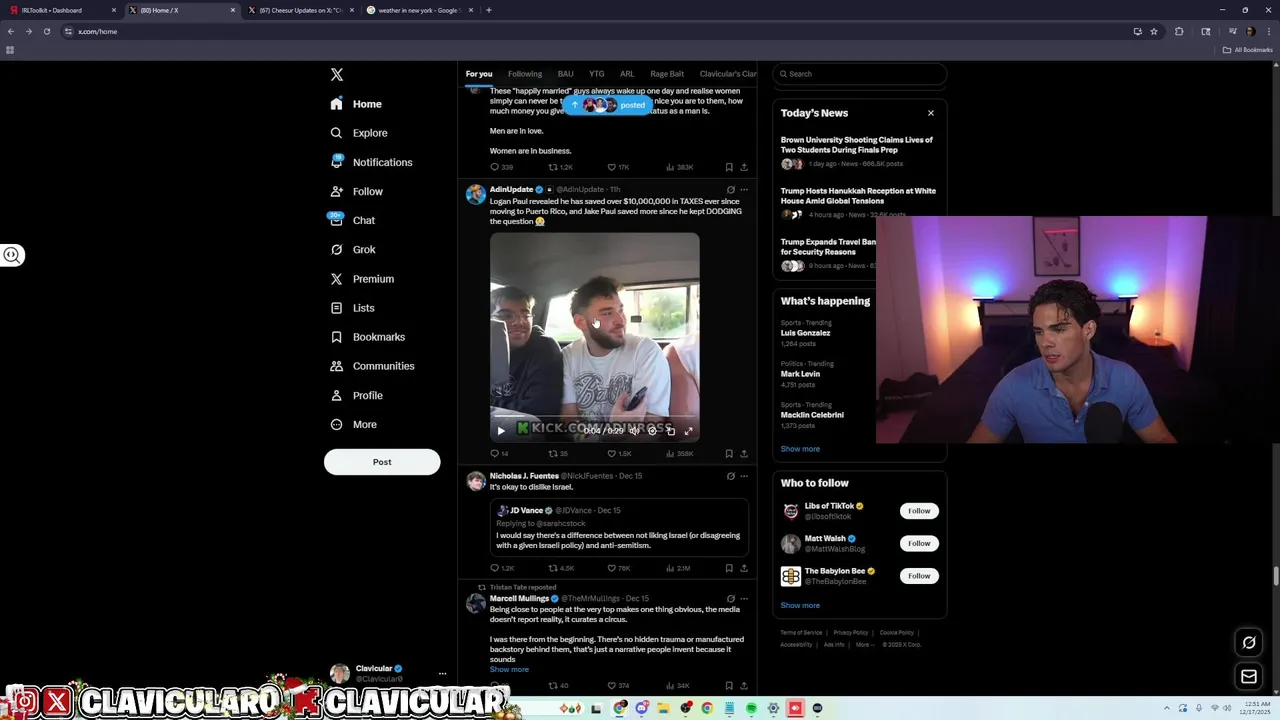Play the AdinUpdate video
Image resolution: width=1280 pixels, height=720 pixels.
point(501,431)
